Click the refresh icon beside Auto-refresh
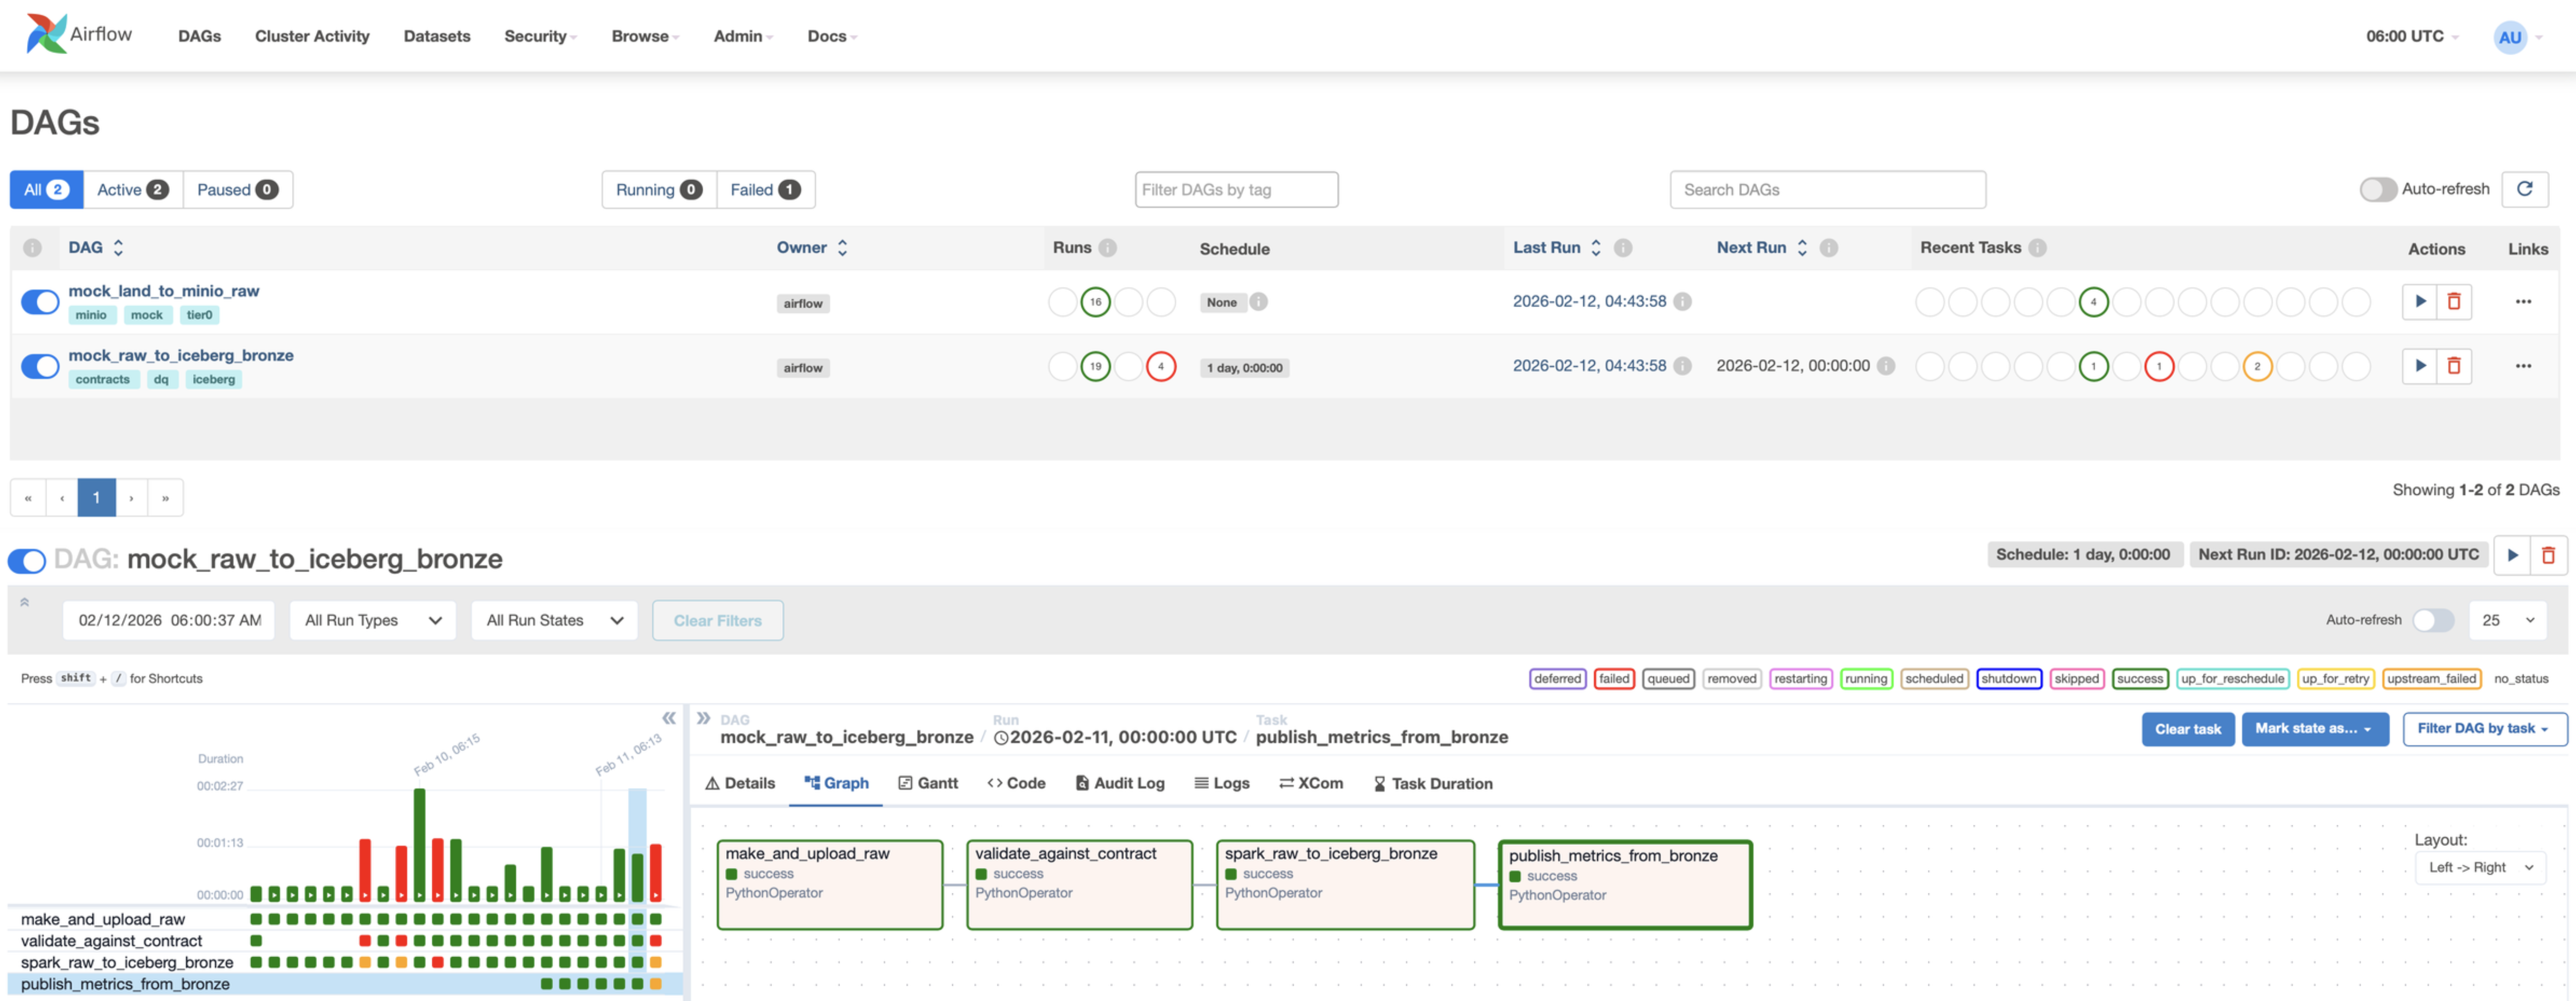This screenshot has height=1001, width=2576. 2524,189
